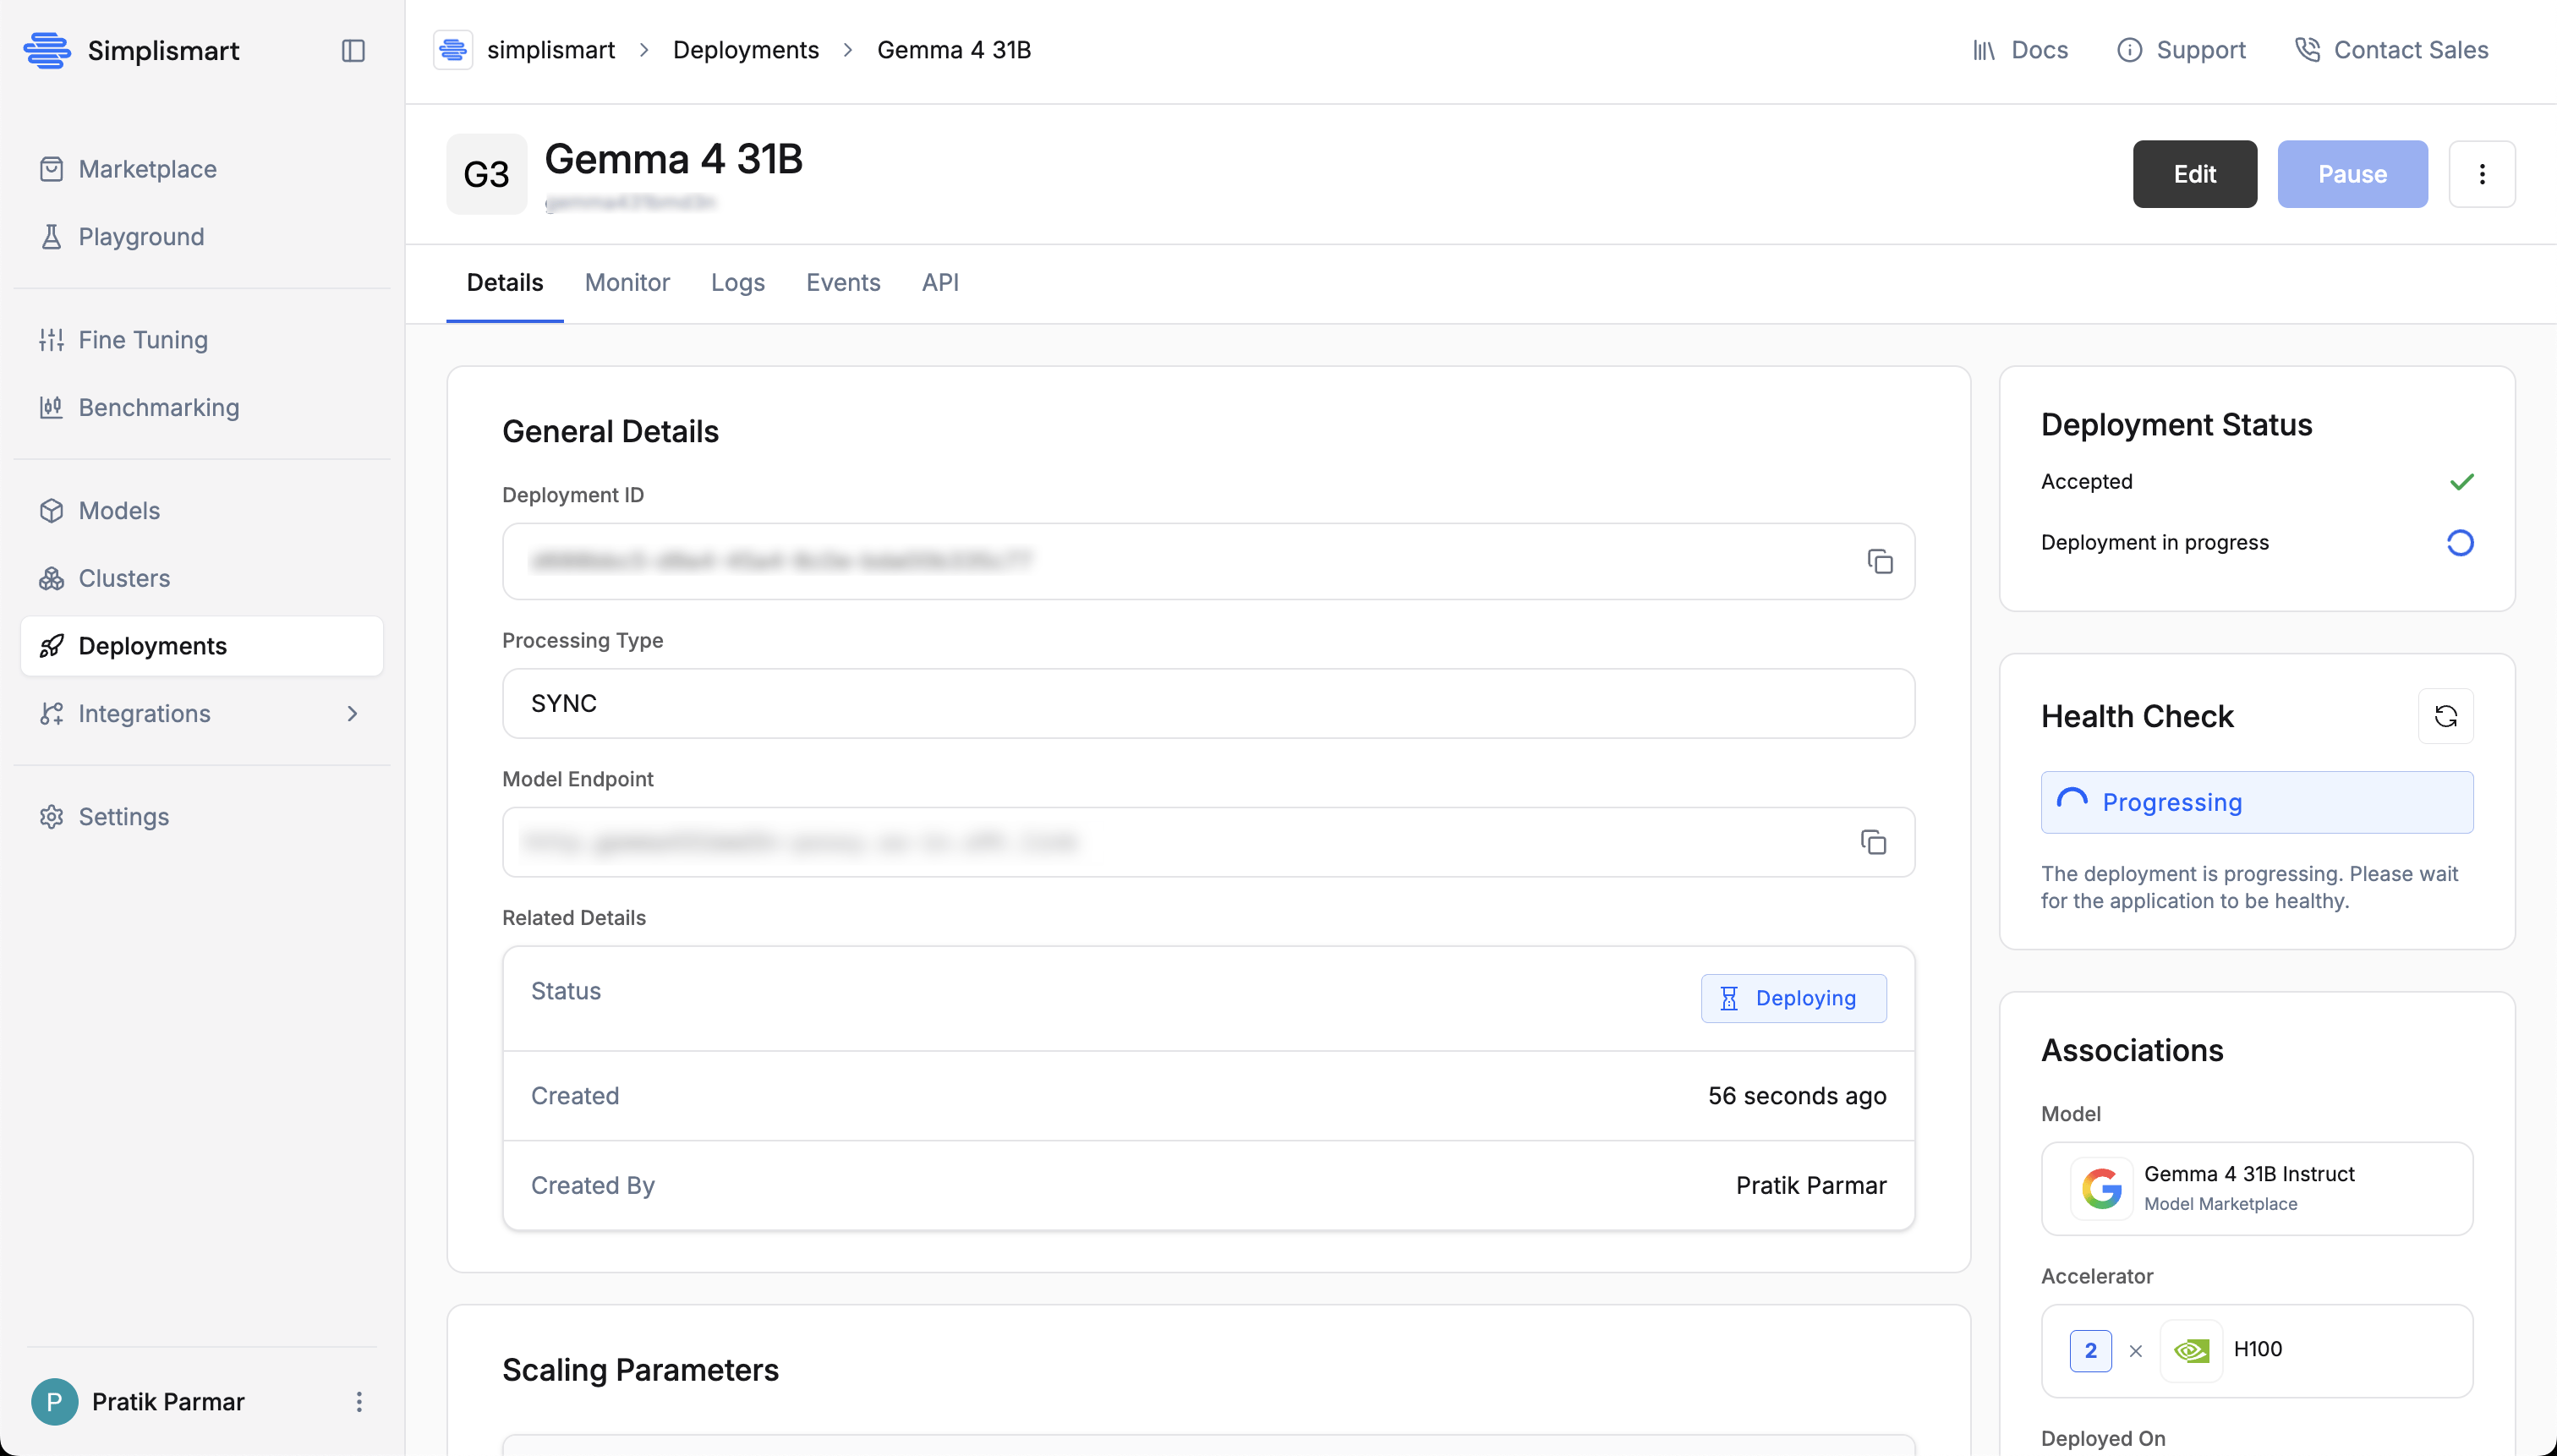Click the H100 accelerator card
The image size is (2557, 1456).
2257,1351
